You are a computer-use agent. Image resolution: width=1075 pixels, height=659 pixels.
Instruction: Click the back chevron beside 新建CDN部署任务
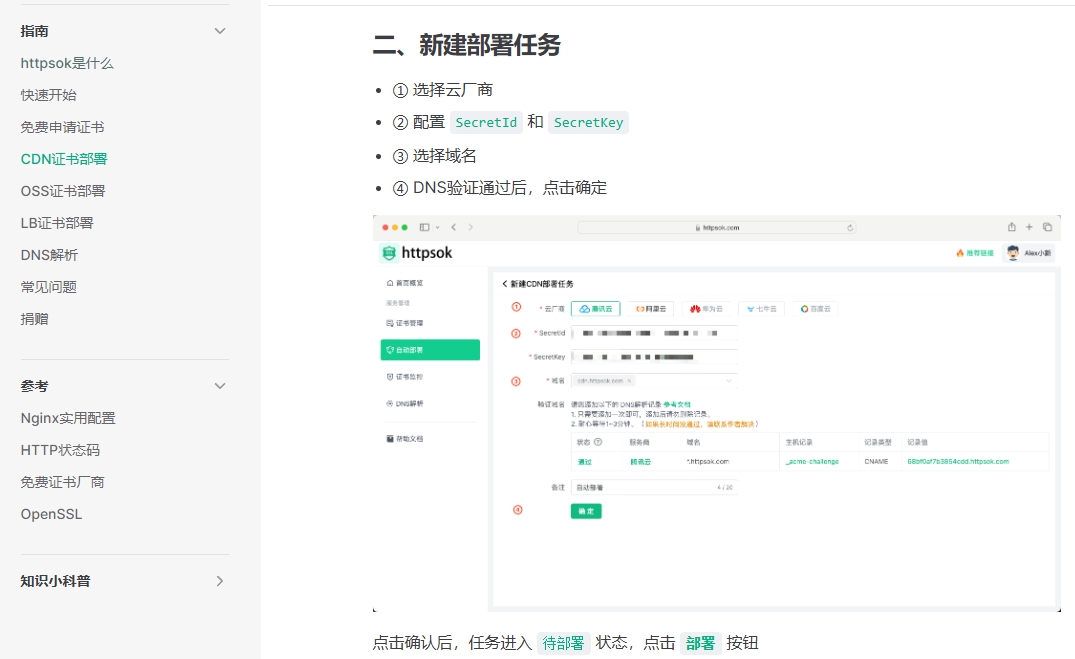(x=505, y=284)
